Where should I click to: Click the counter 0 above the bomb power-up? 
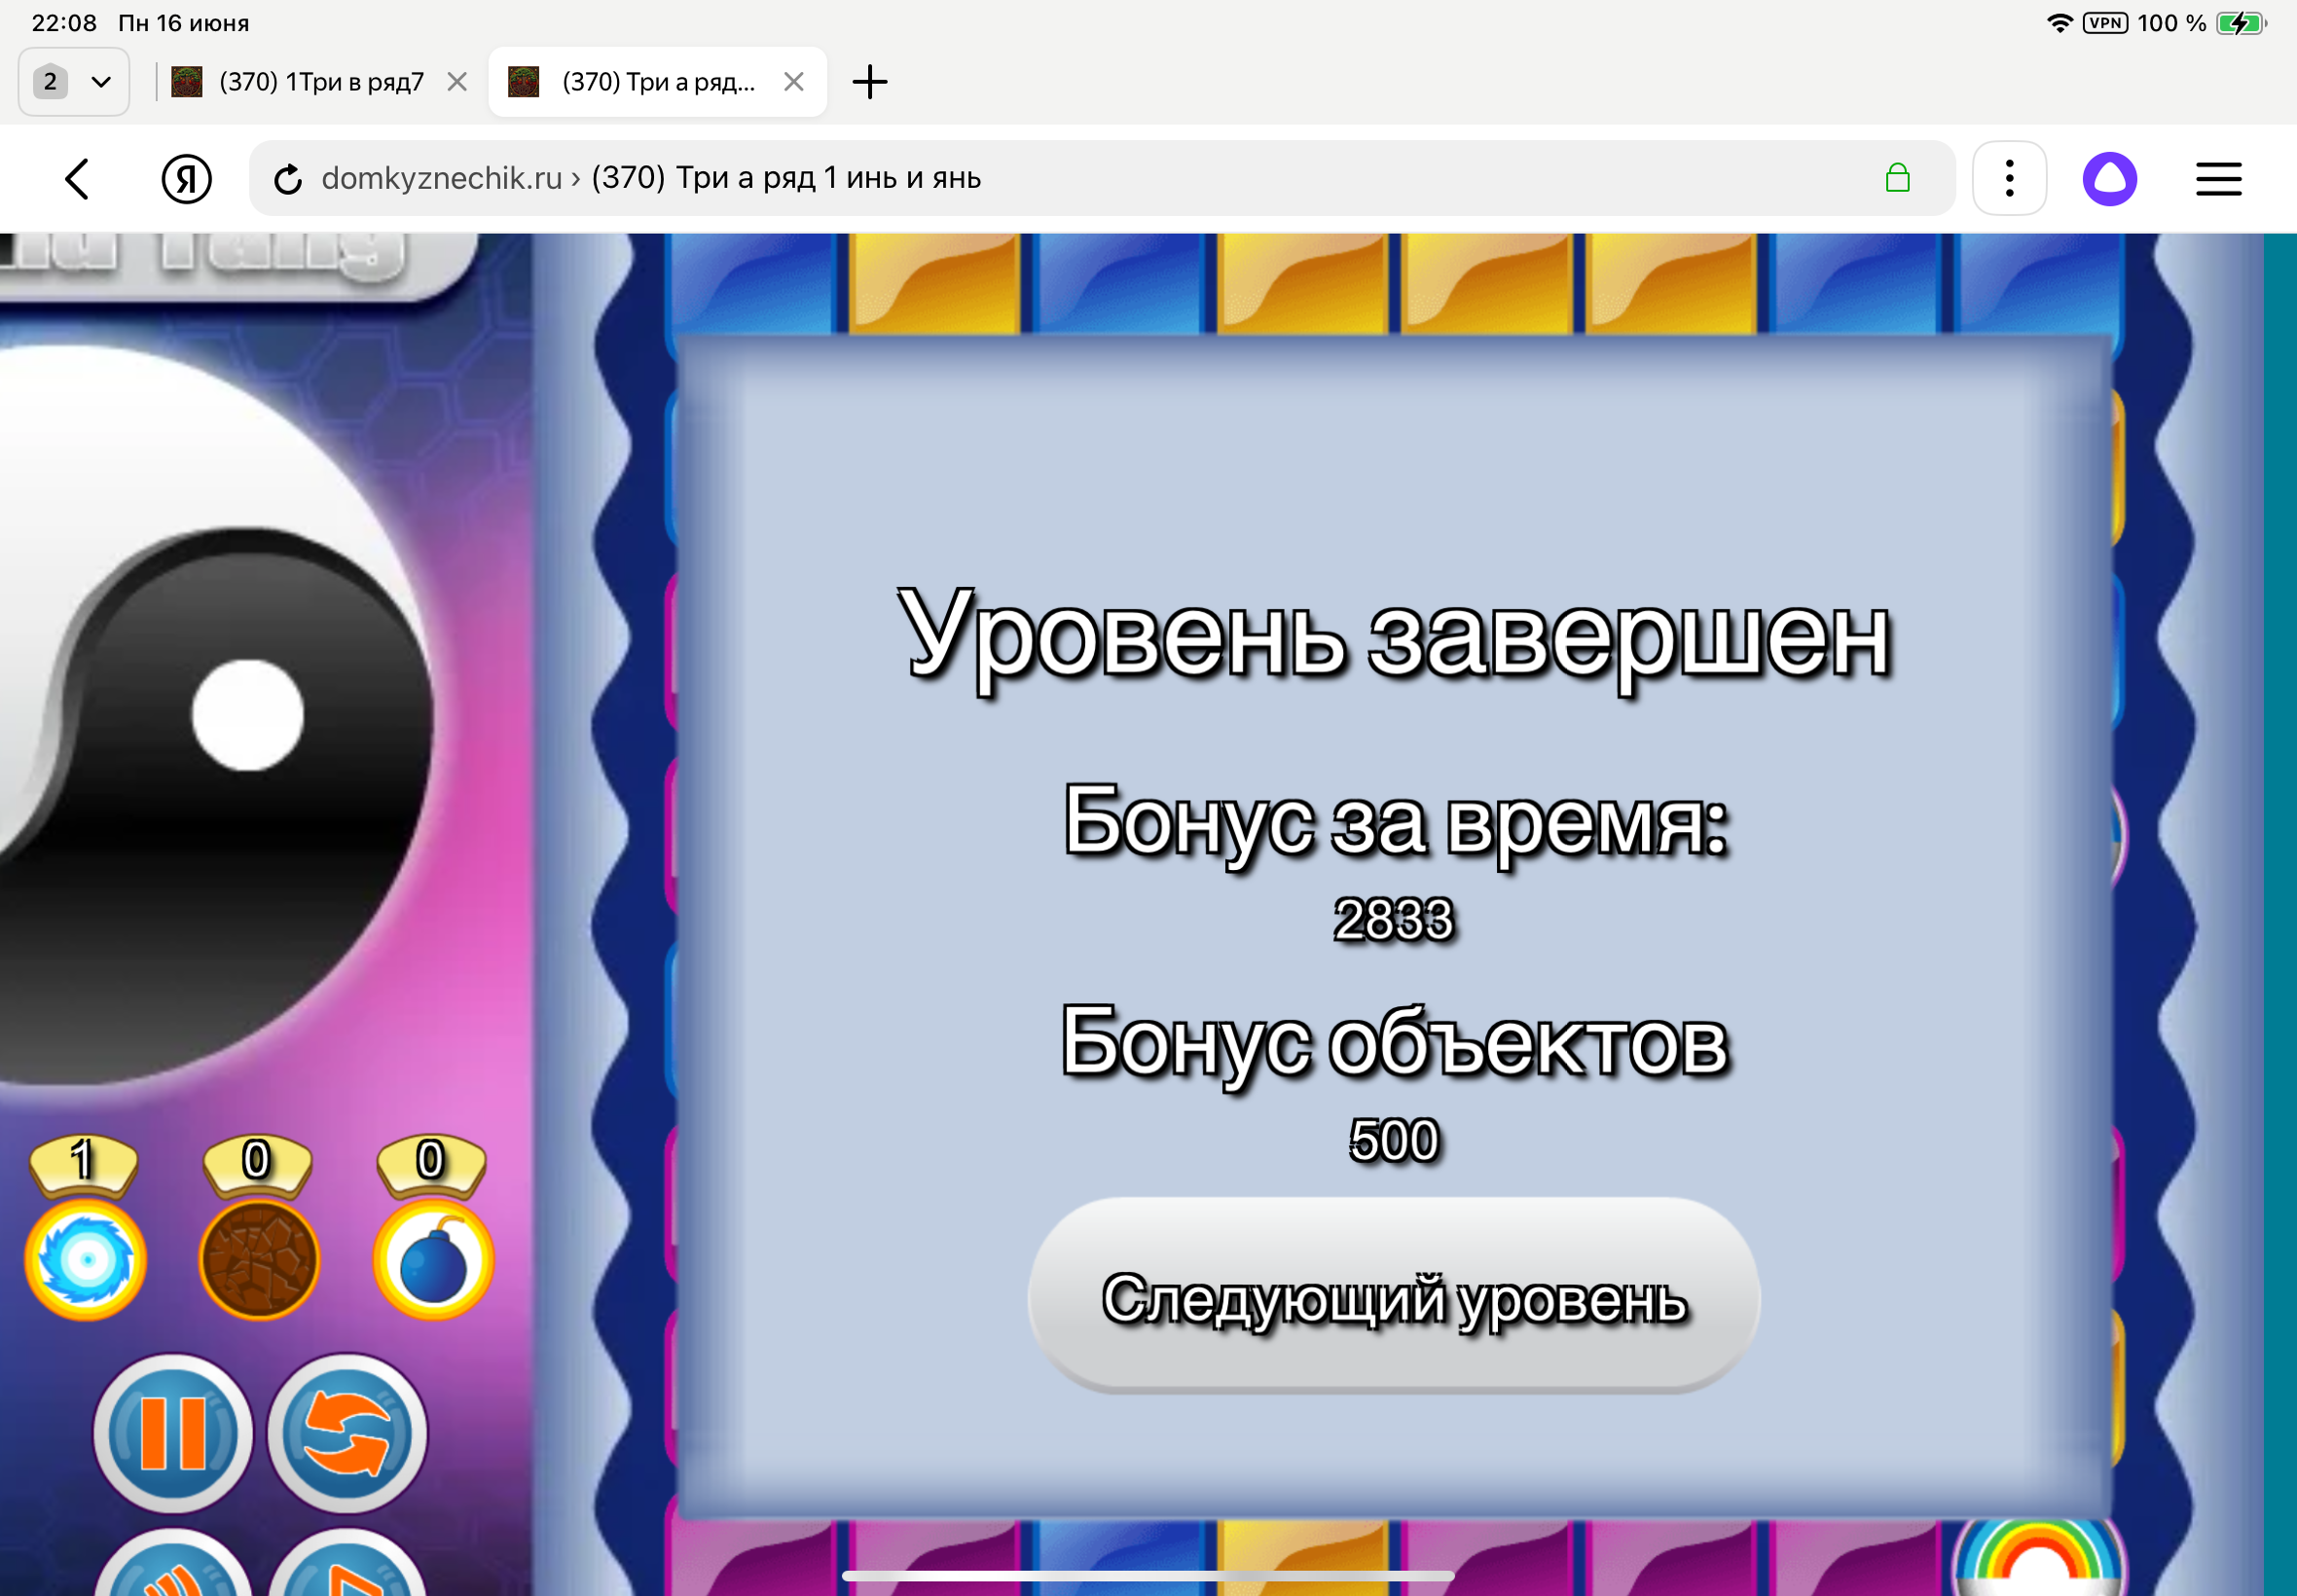pyautogui.click(x=431, y=1161)
